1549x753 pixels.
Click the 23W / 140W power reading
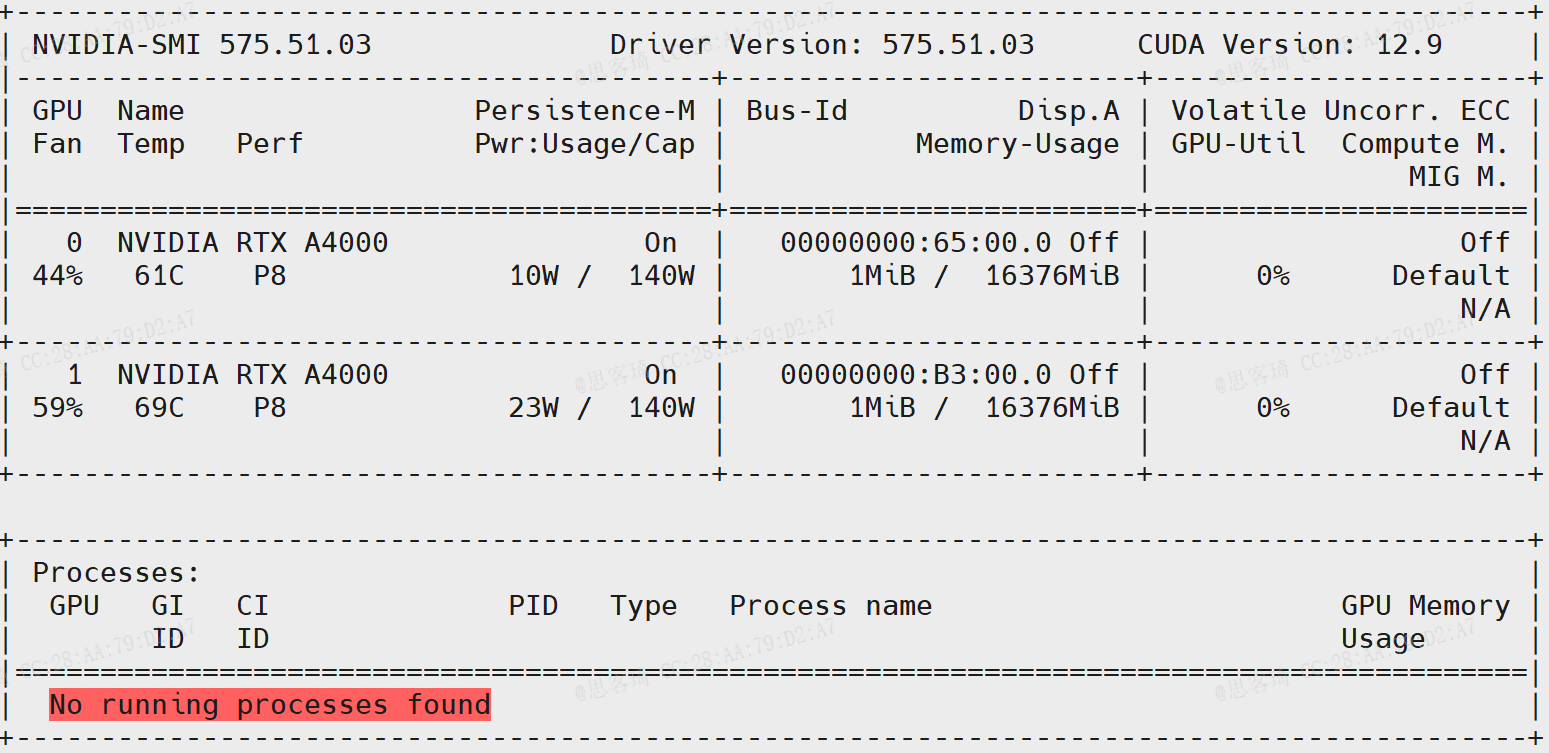602,408
